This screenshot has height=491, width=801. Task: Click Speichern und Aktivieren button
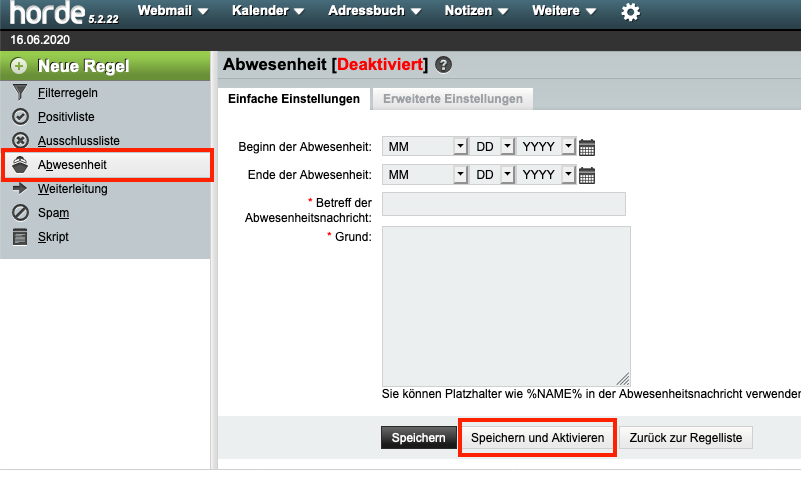(x=537, y=438)
